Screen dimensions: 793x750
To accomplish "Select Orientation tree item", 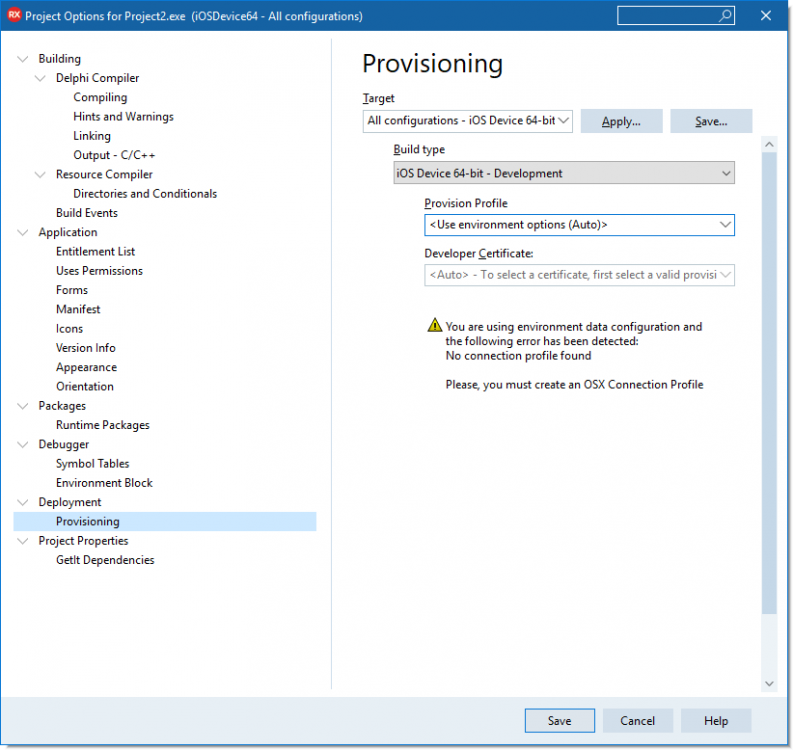I will (x=85, y=386).
